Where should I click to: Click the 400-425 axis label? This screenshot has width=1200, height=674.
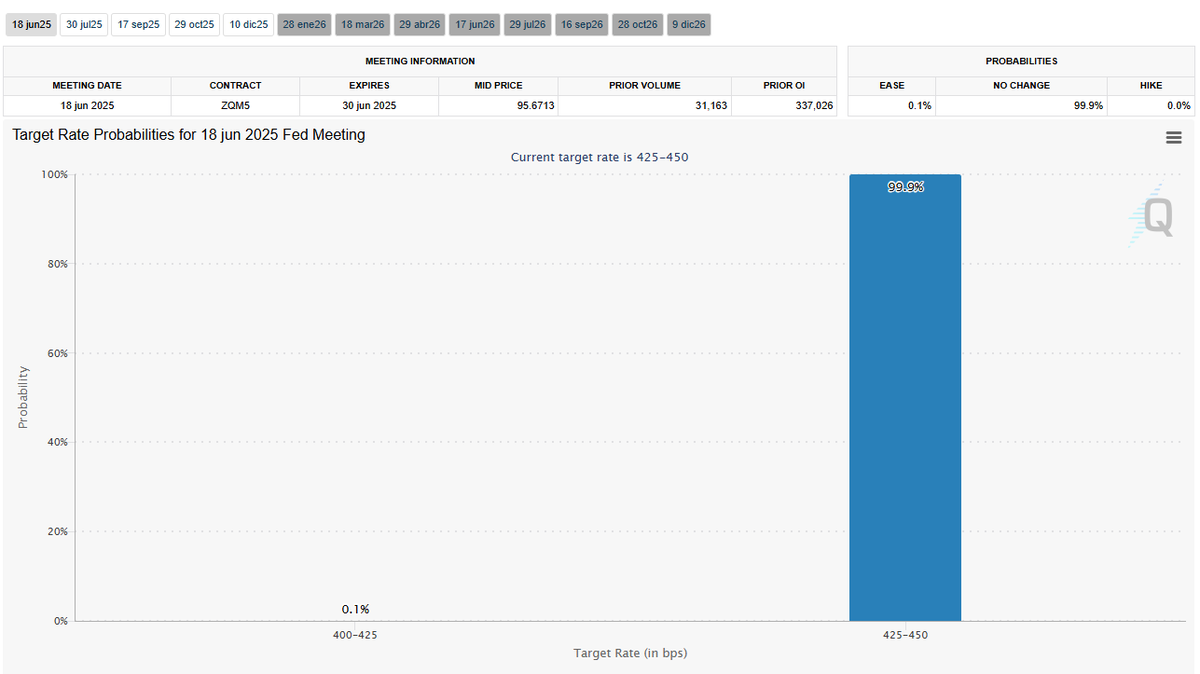click(355, 634)
